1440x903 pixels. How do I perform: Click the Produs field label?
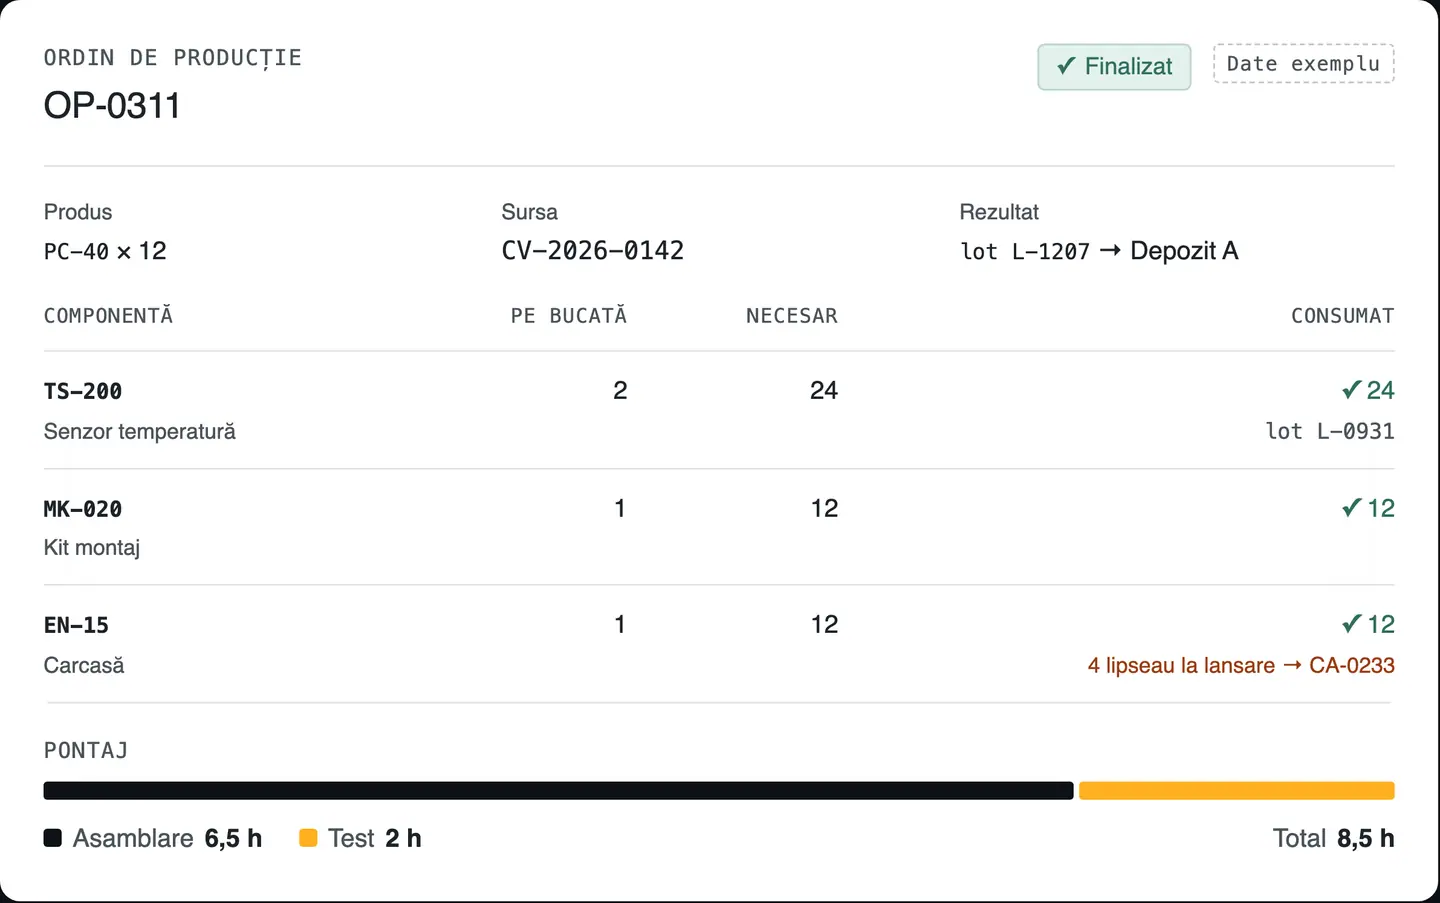click(x=78, y=212)
